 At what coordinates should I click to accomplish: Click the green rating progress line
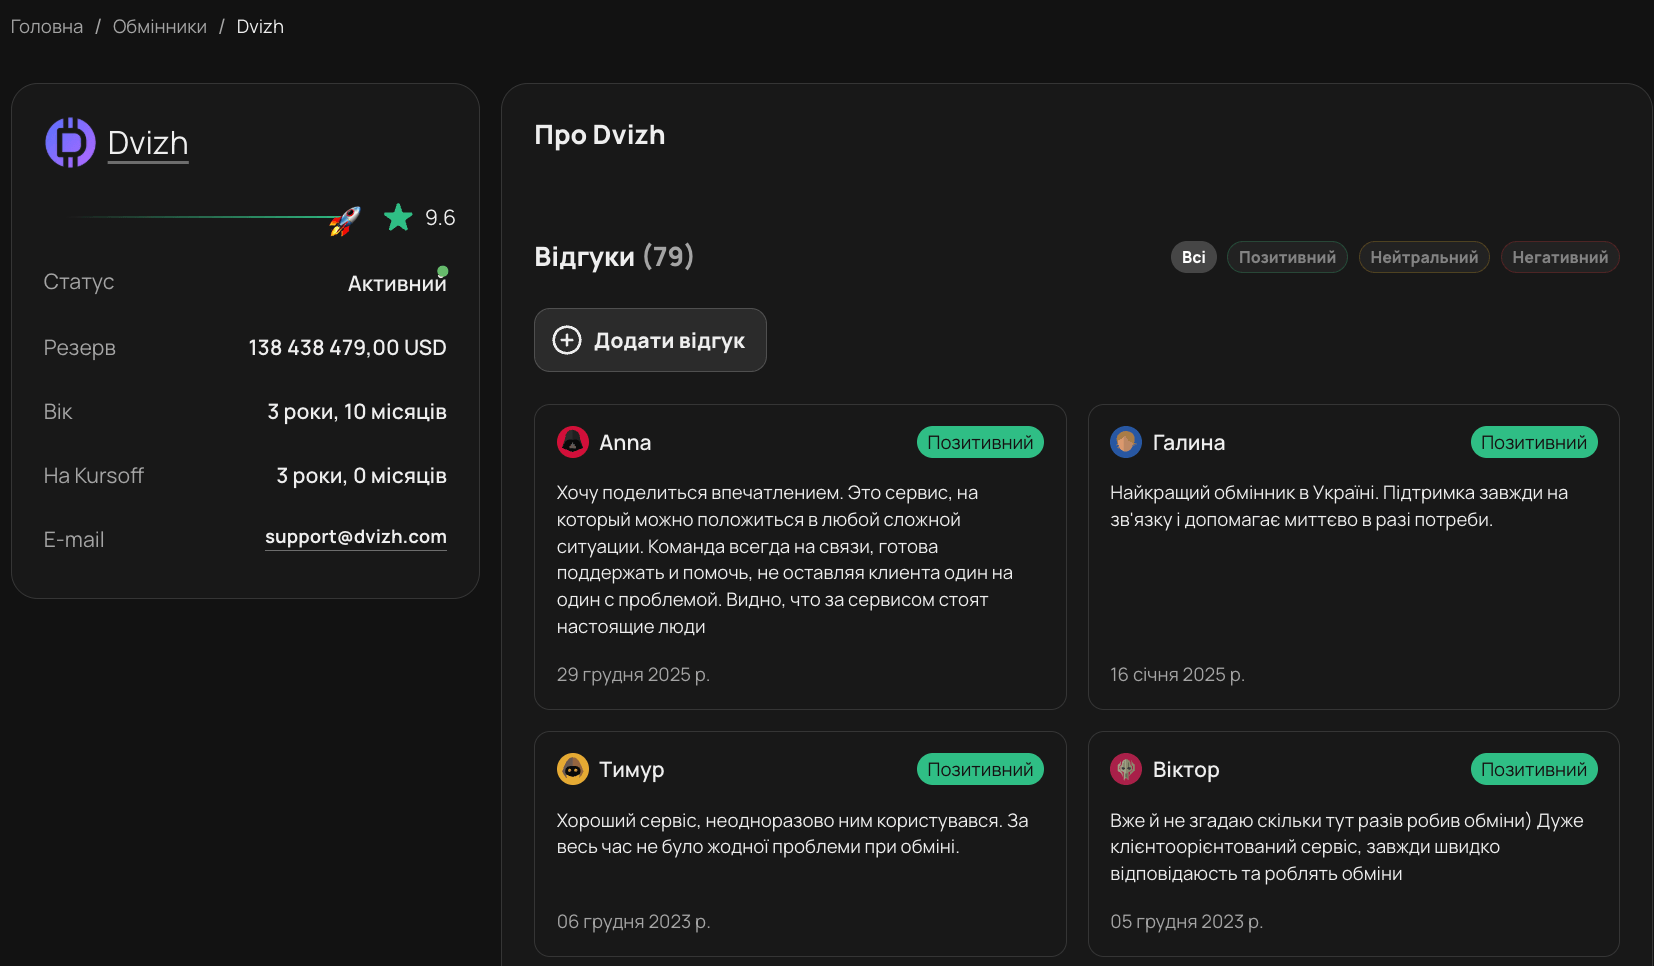coord(200,217)
